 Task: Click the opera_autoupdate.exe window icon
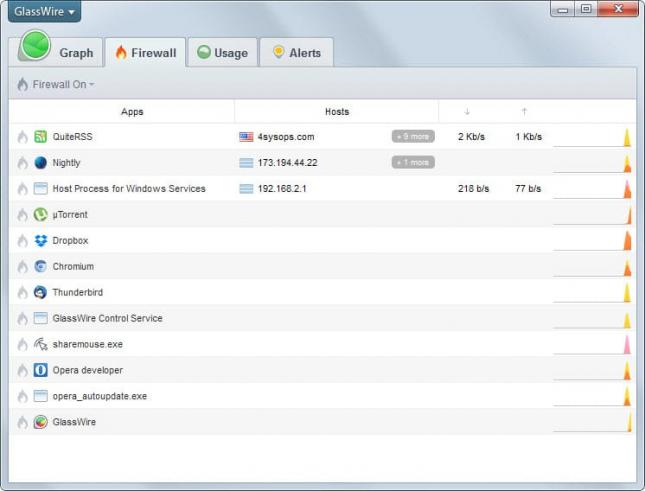point(40,396)
